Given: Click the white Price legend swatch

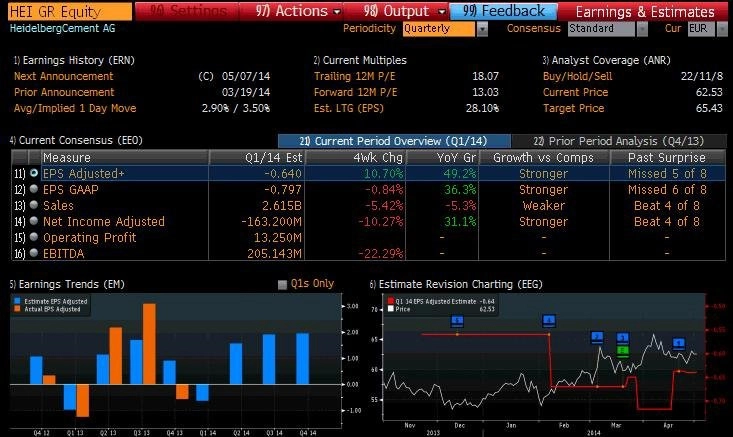Looking at the screenshot, I should pyautogui.click(x=390, y=309).
